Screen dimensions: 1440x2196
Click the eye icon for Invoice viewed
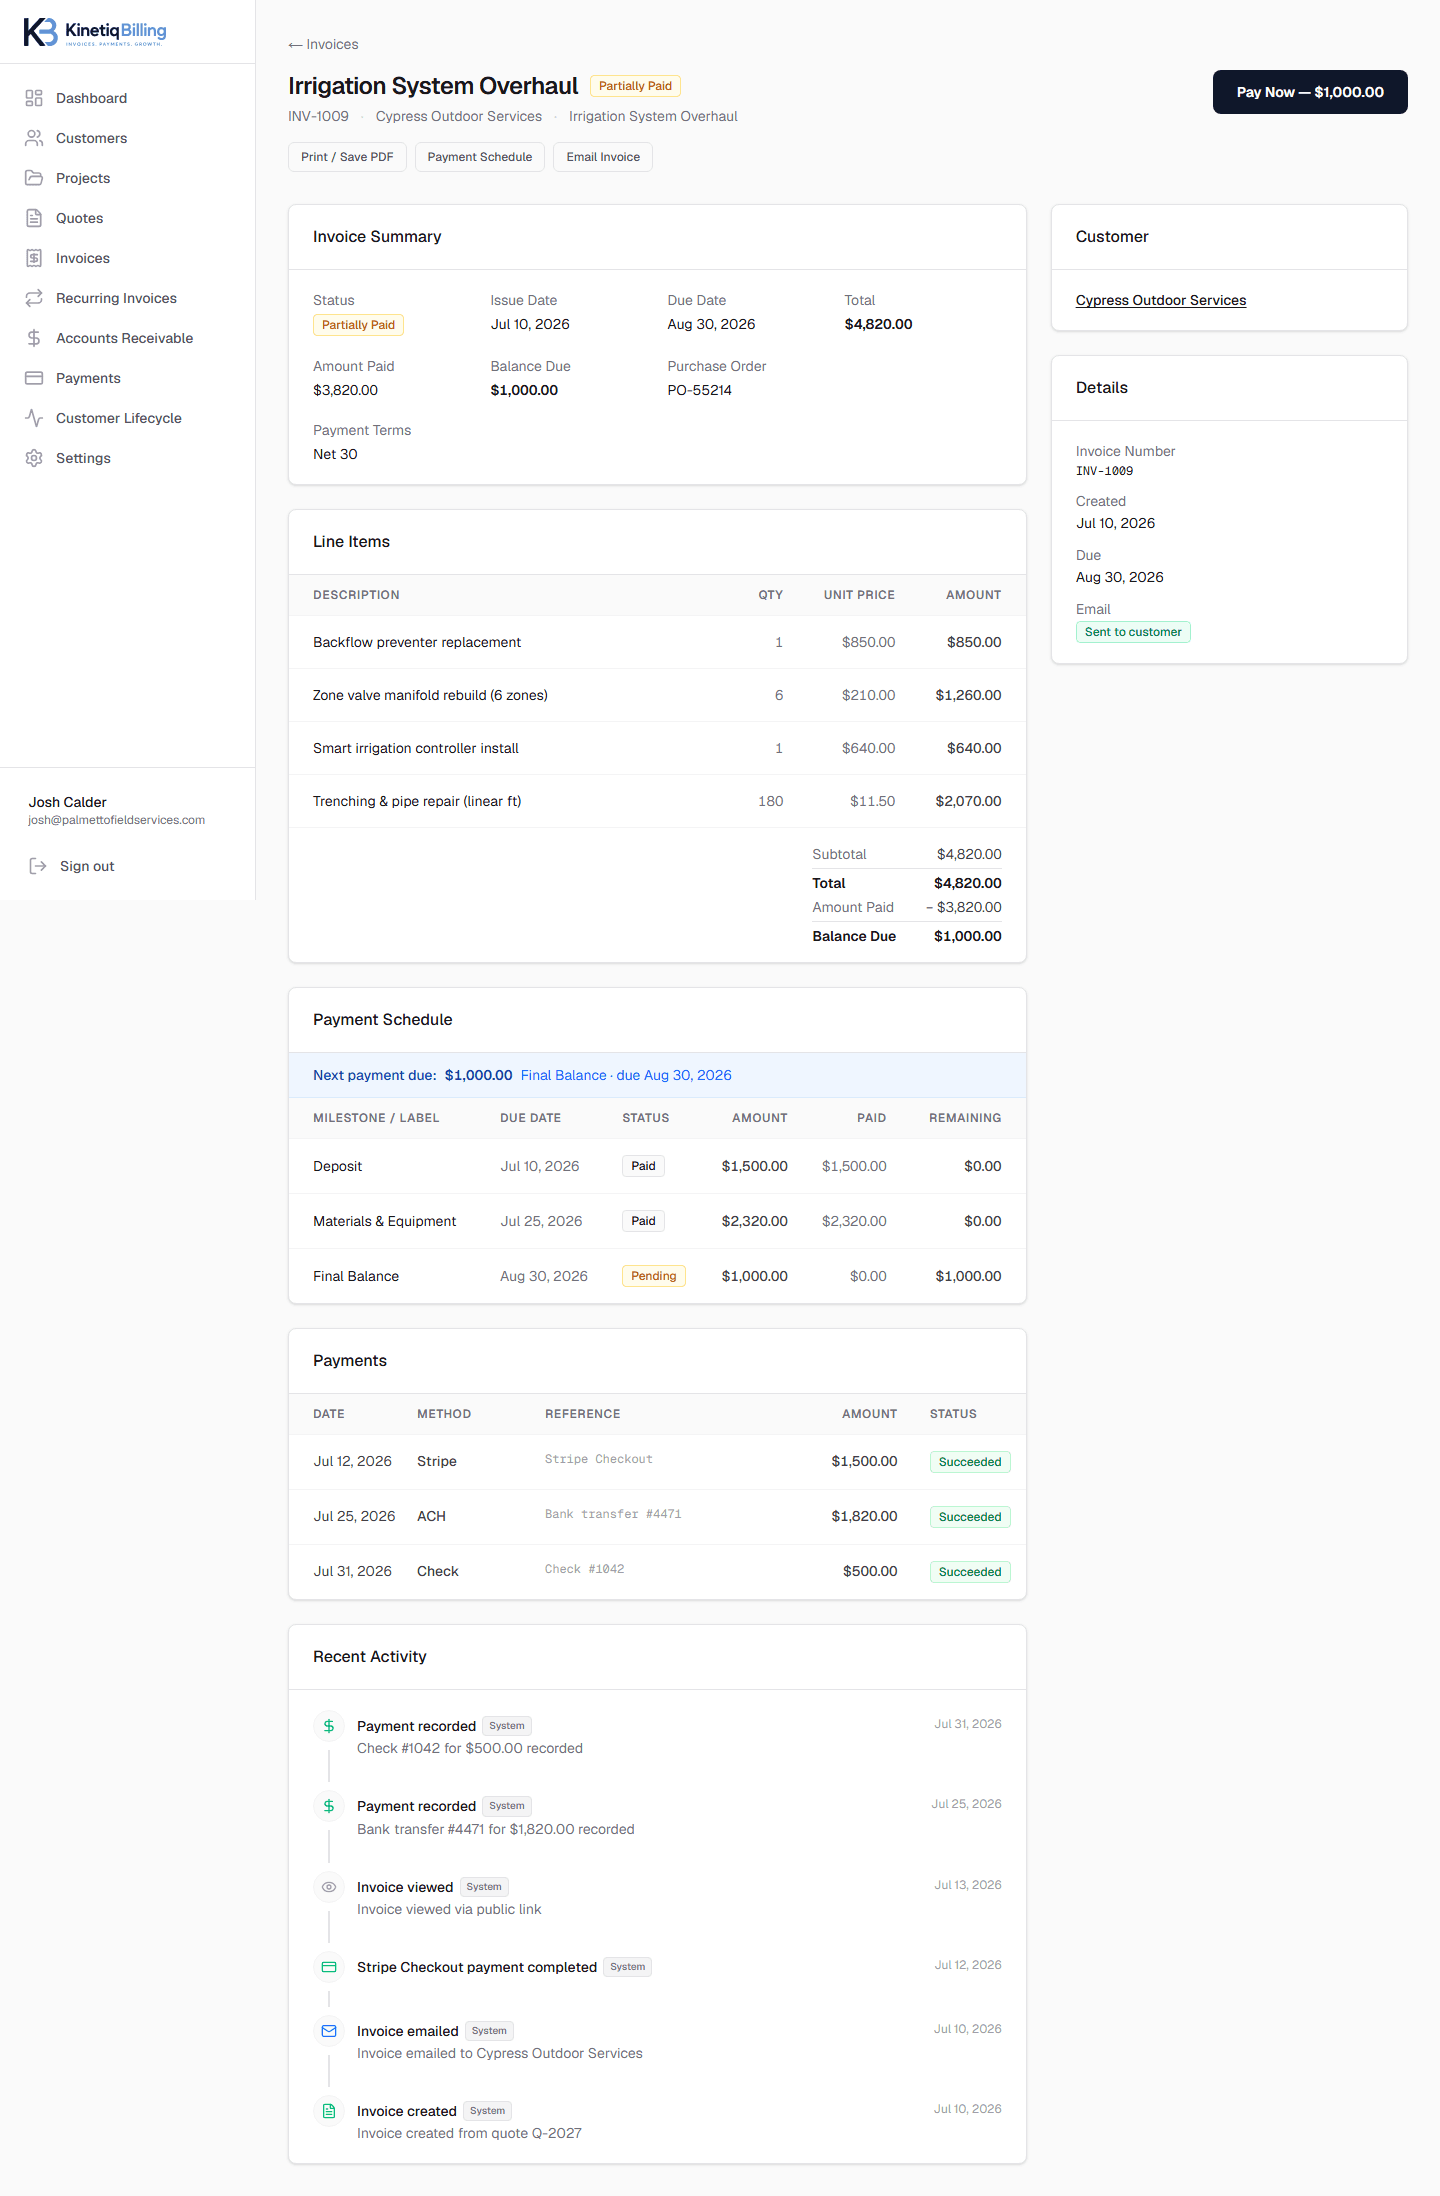(329, 1887)
